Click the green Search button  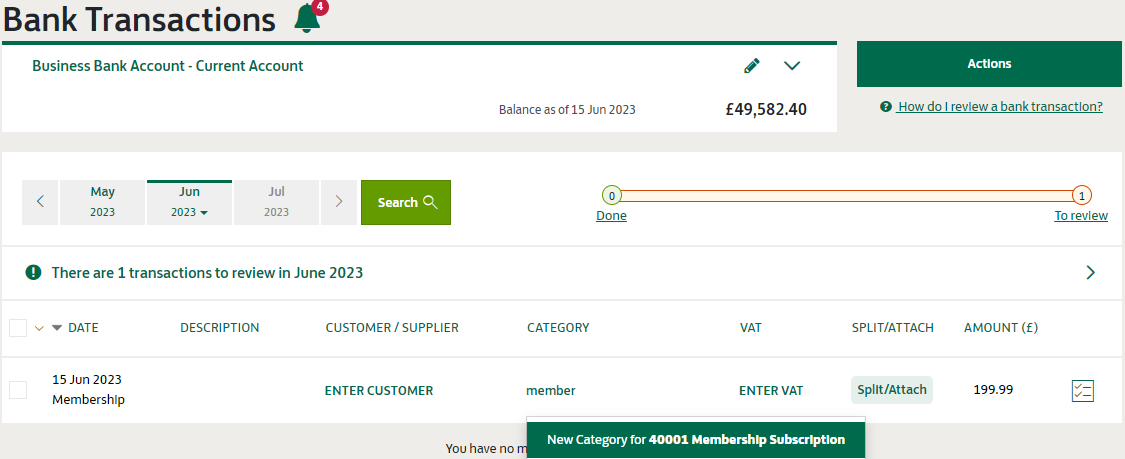tap(405, 202)
